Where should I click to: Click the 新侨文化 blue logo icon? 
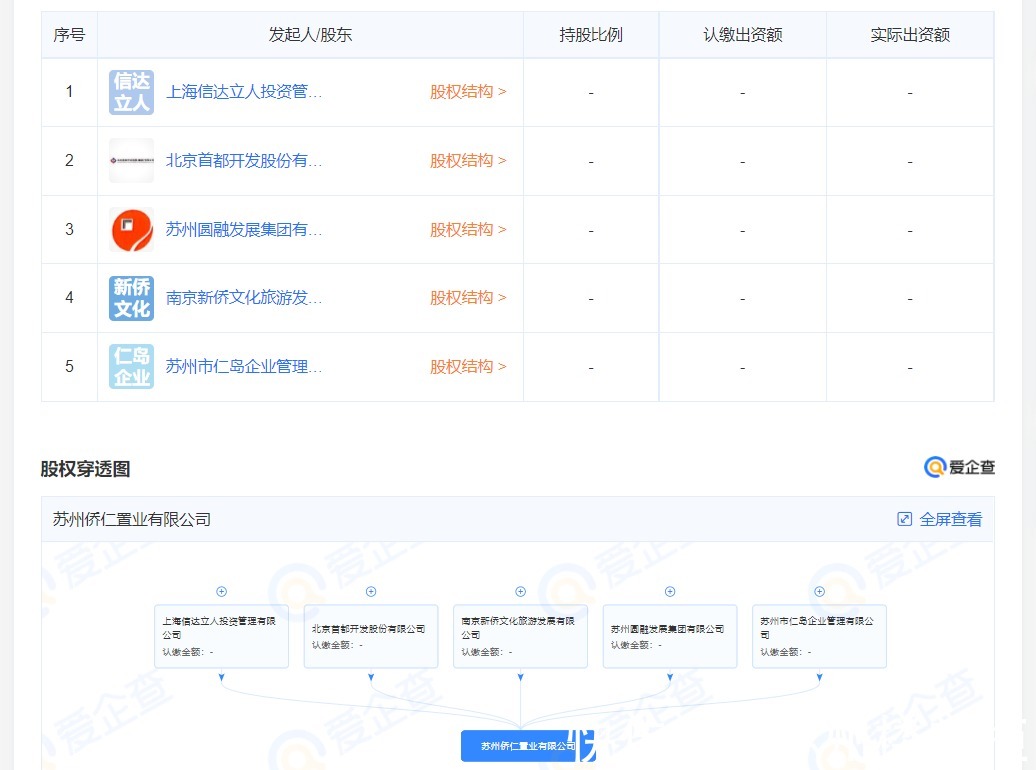click(x=130, y=297)
